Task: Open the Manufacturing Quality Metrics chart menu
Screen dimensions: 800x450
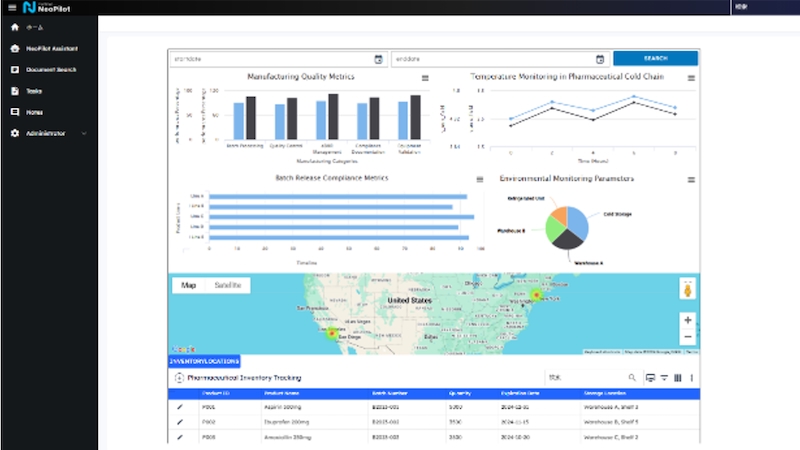Action: [426, 78]
